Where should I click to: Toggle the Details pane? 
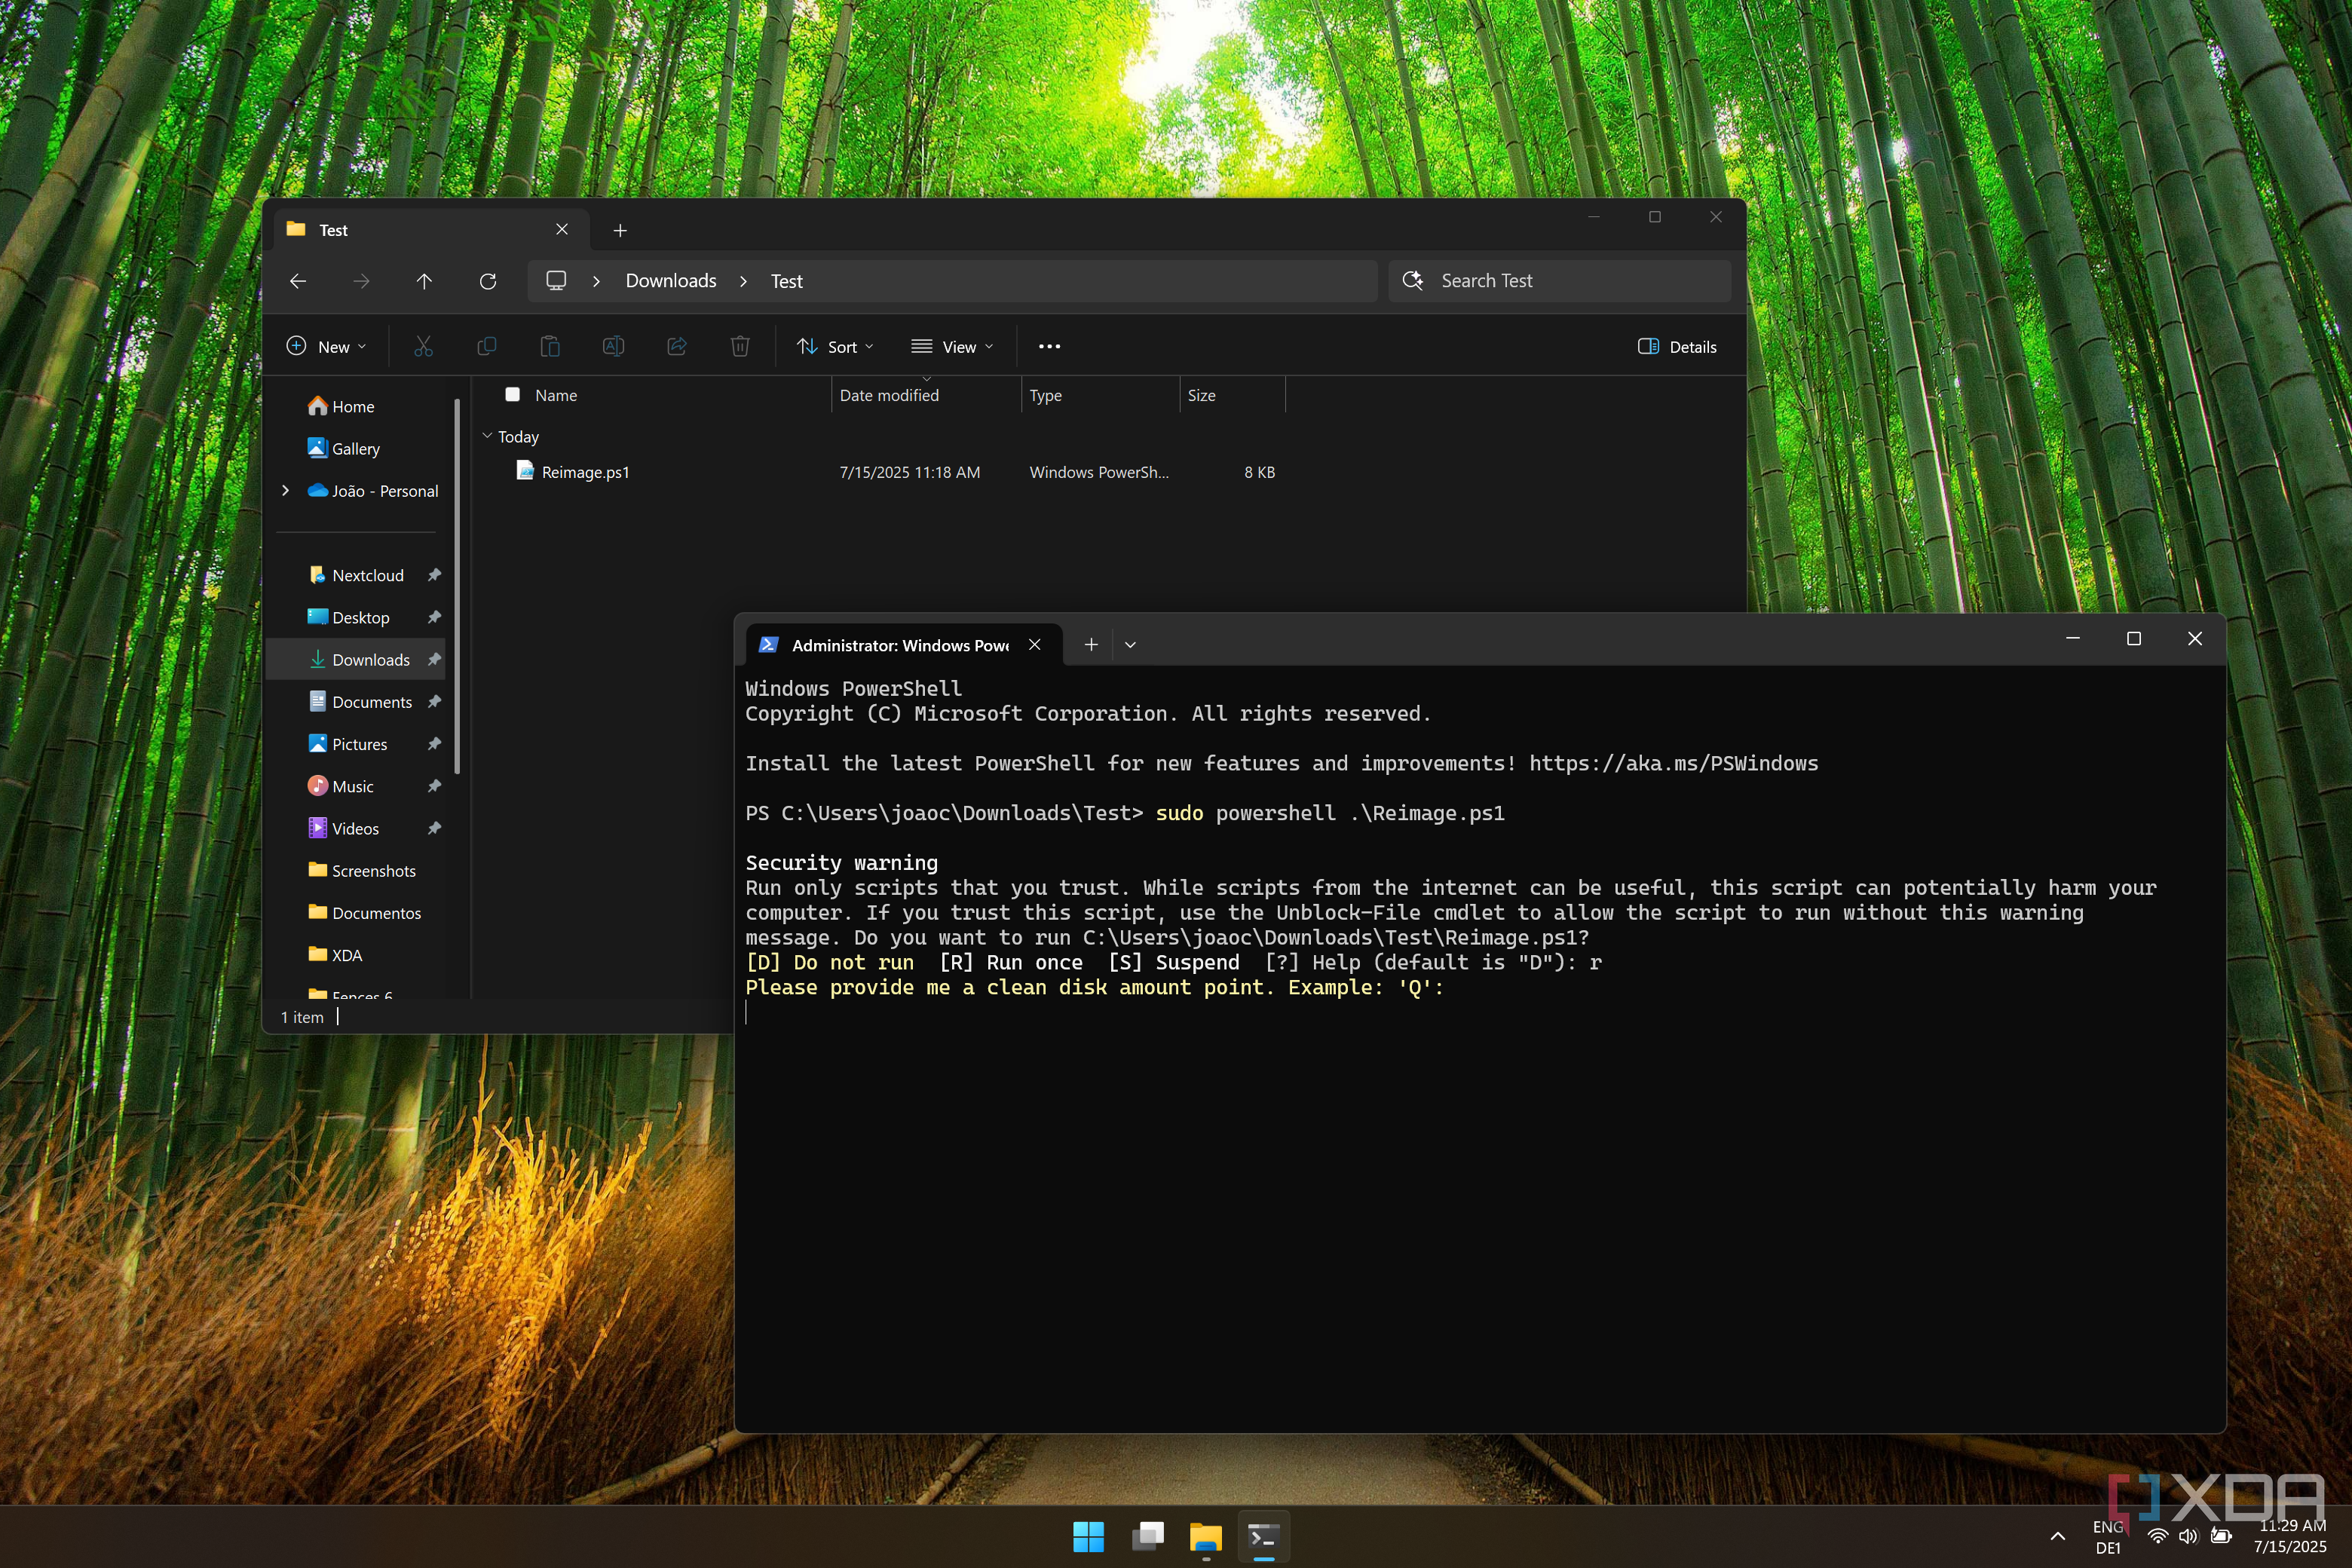pos(1677,346)
